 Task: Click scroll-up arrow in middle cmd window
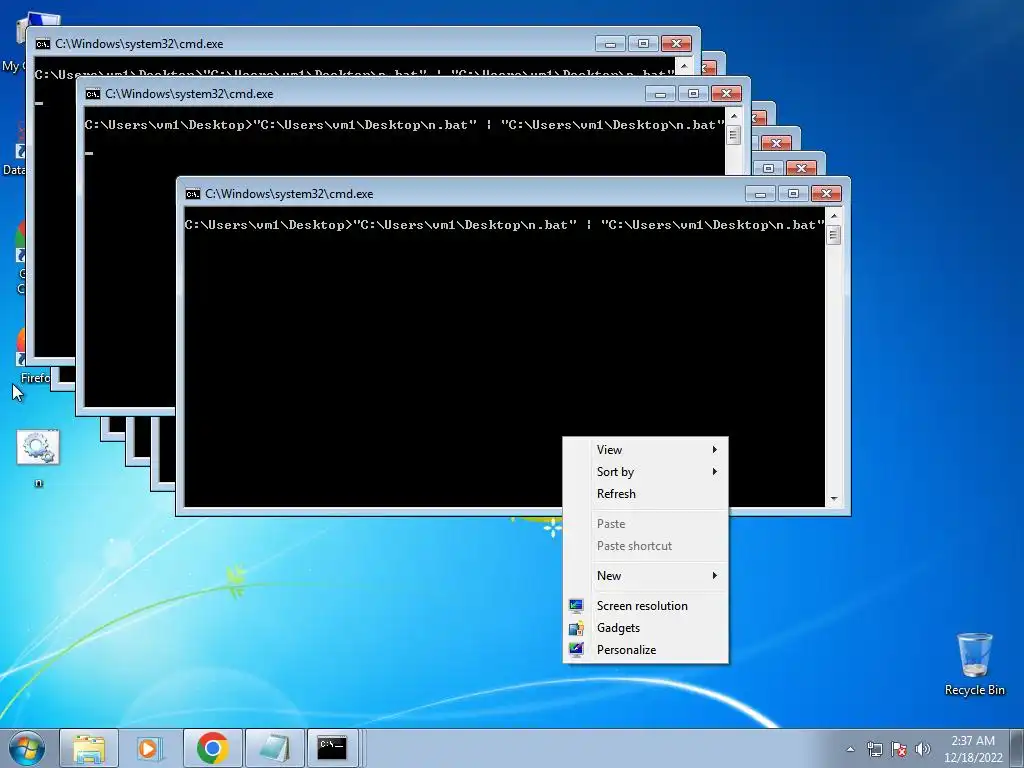(x=733, y=116)
